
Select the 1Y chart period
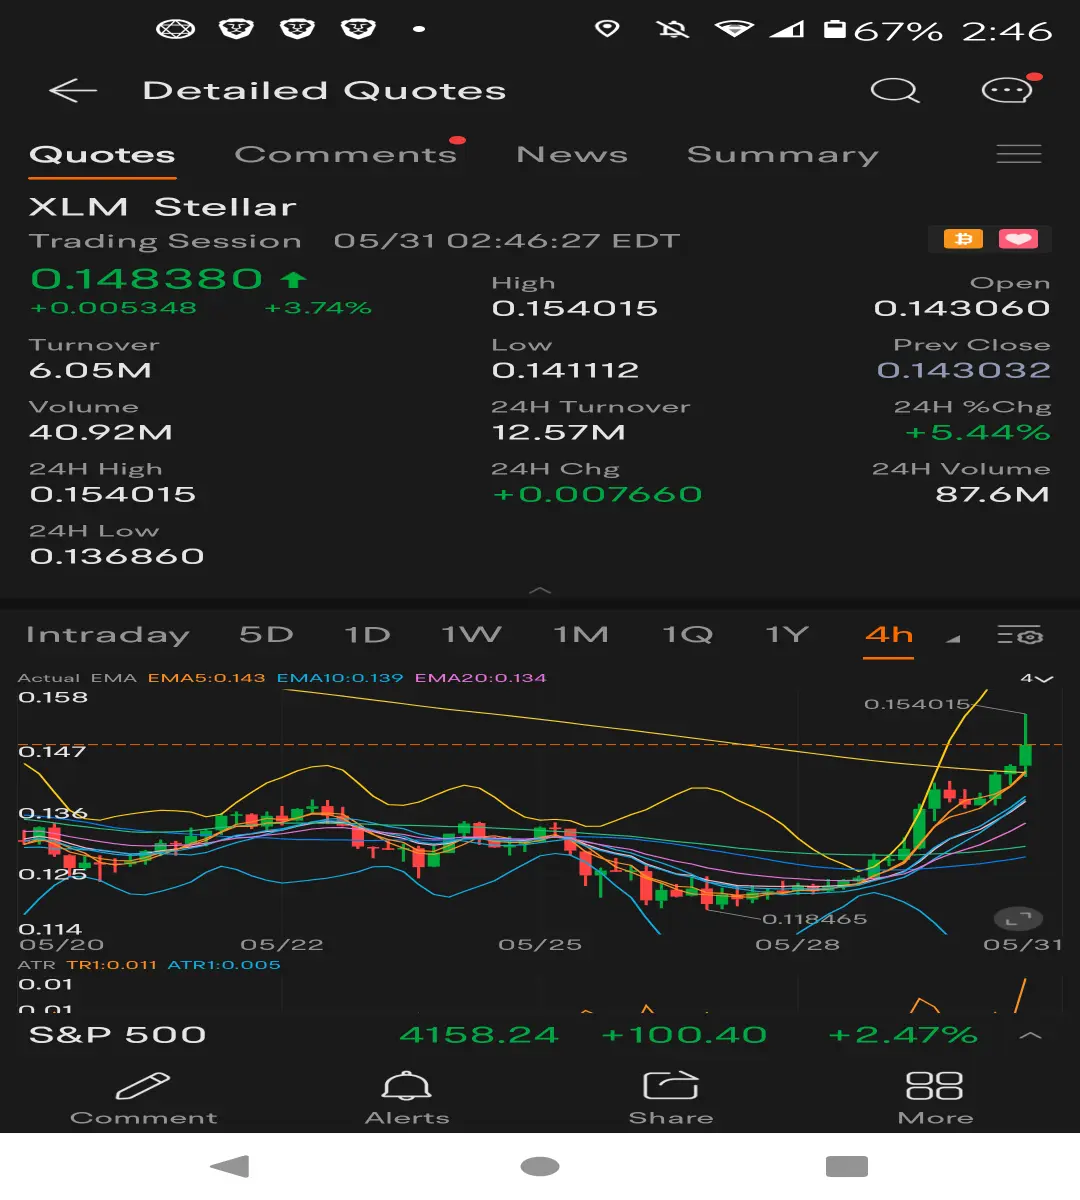787,635
